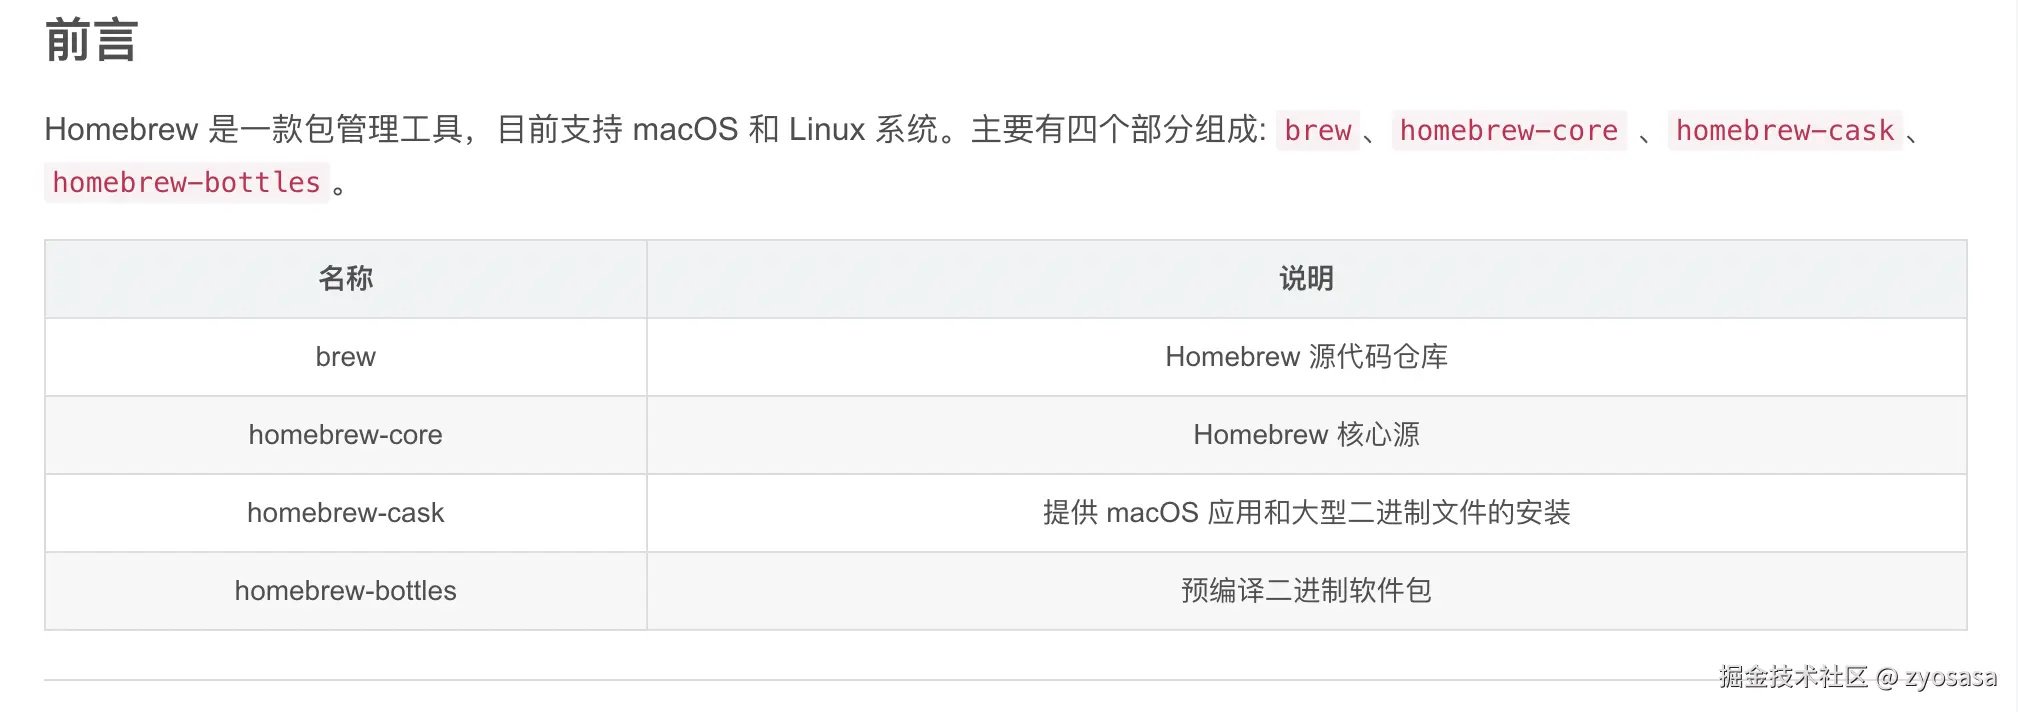Viewport: 2018px width, 712px height.
Task: Click the macOS 应用 binary install description
Action: 1306,513
